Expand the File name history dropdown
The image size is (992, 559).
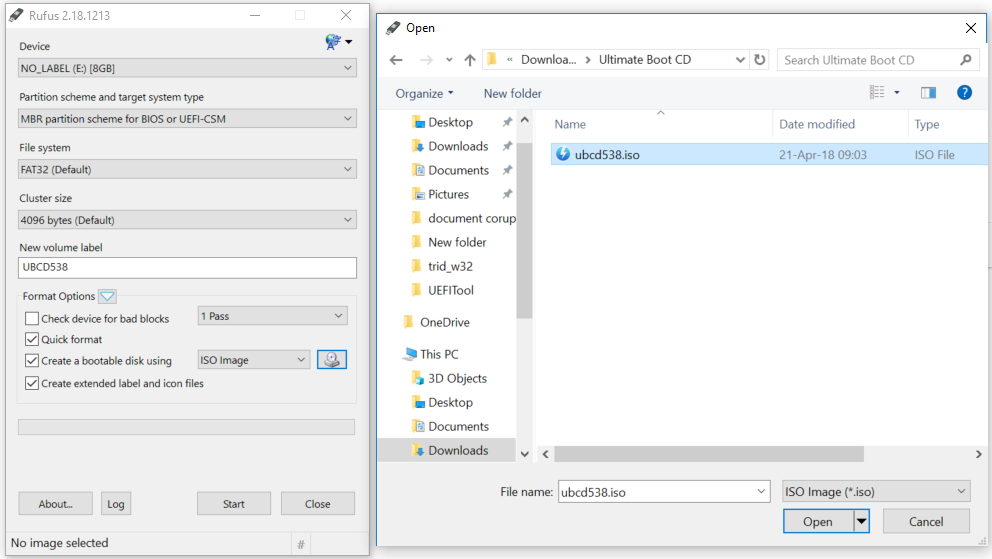(760, 491)
